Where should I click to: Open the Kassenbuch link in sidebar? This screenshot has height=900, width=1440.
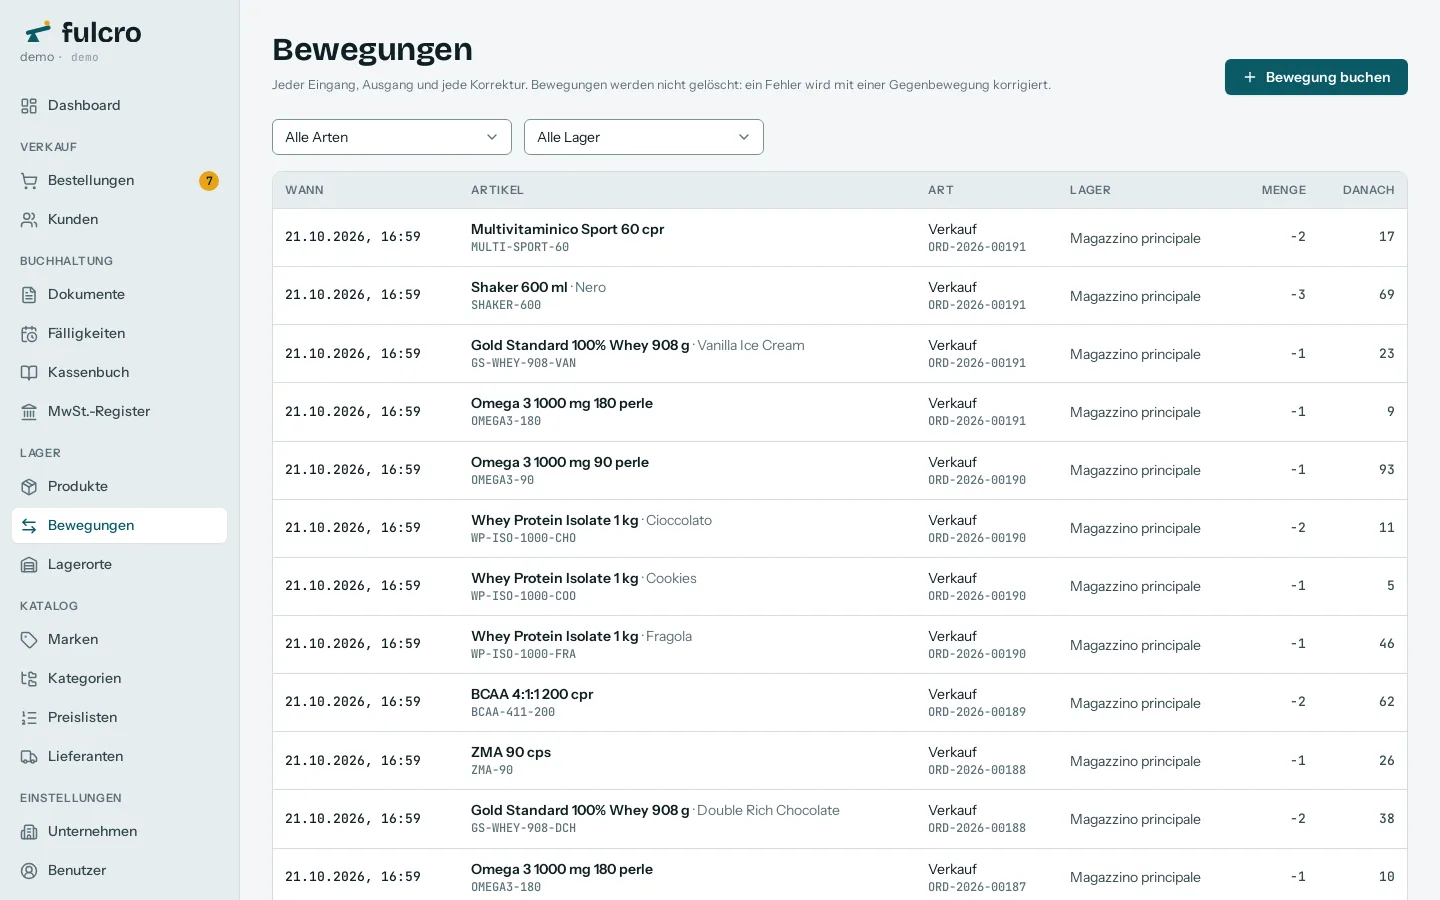[x=119, y=373]
